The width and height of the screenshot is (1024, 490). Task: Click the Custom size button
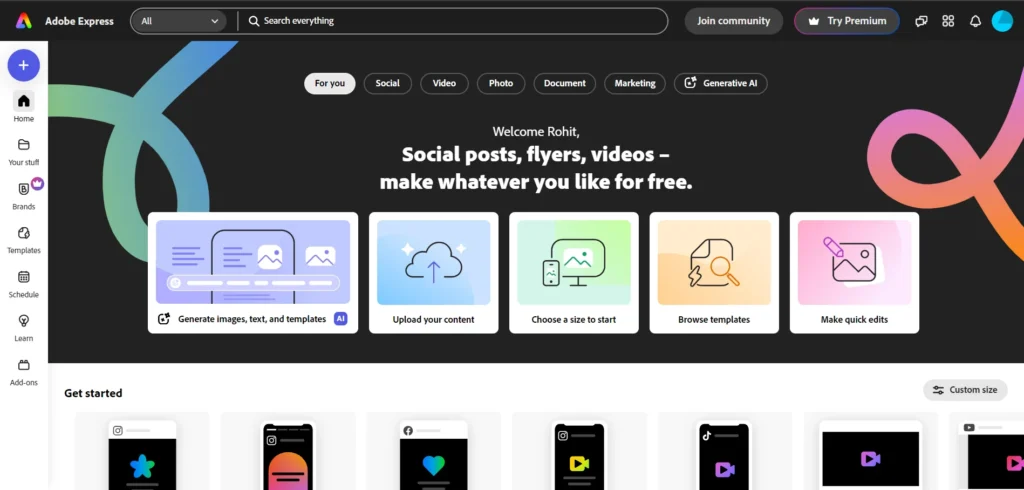965,390
